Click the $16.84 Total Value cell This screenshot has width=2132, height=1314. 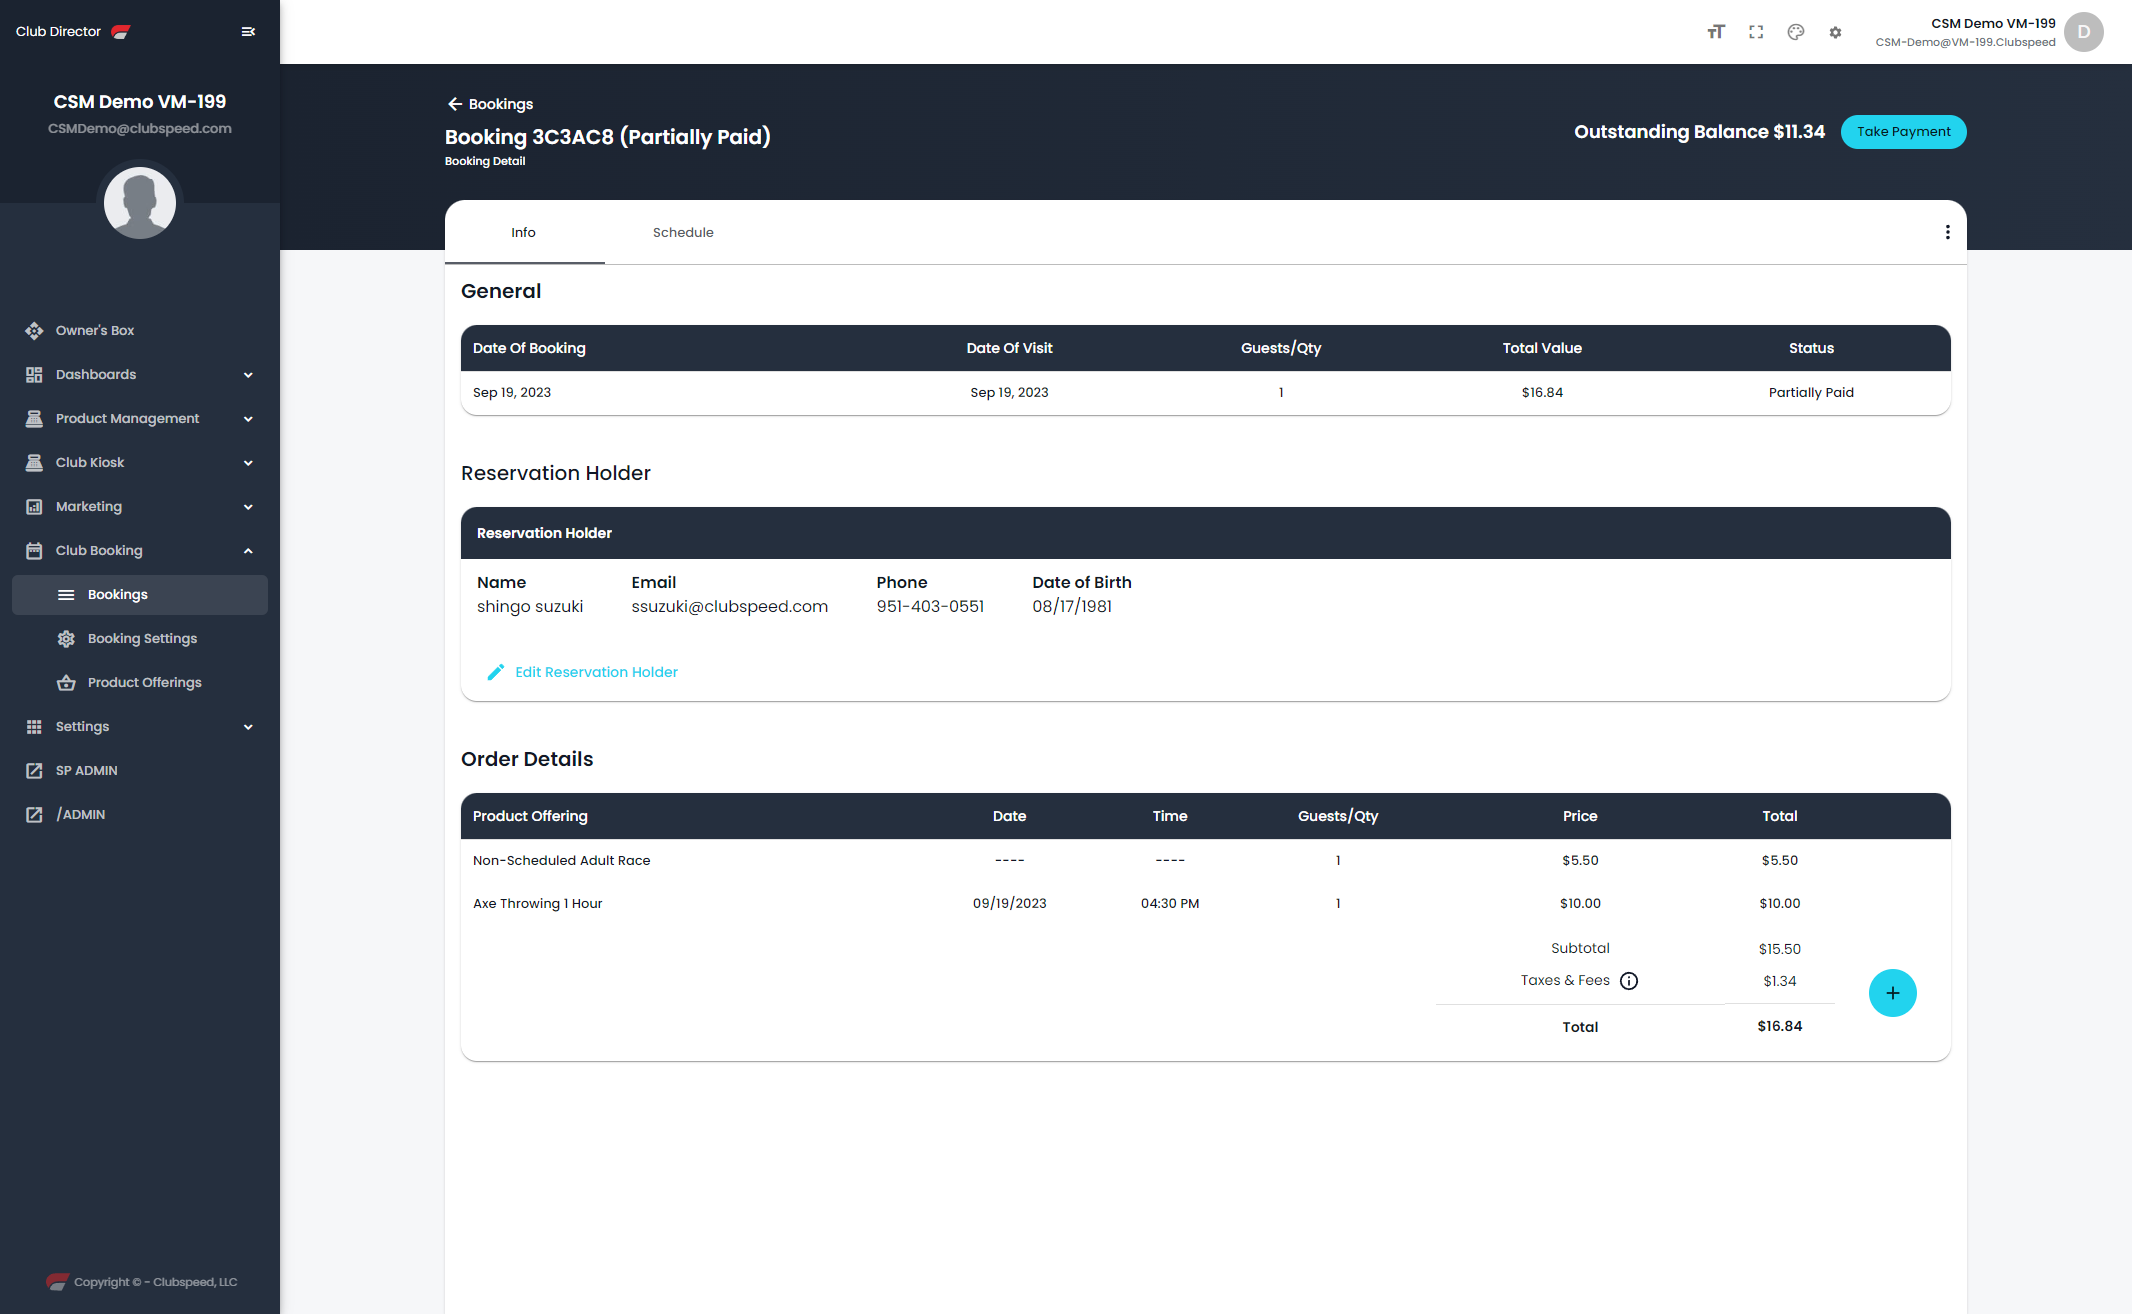point(1542,392)
